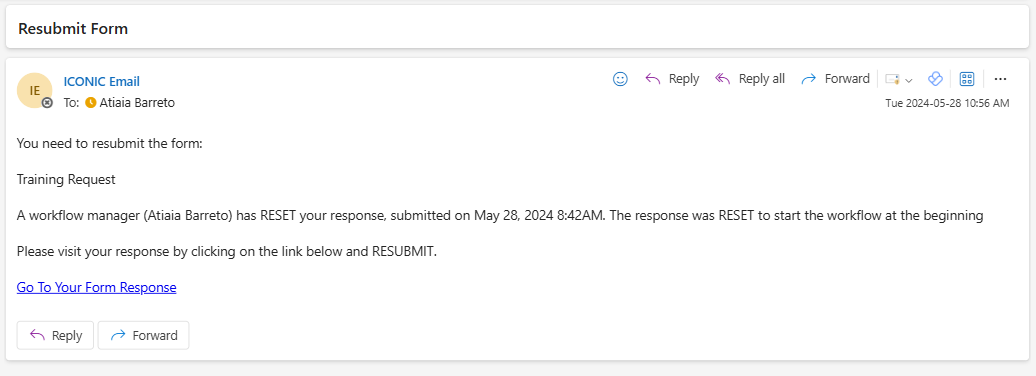Image resolution: width=1036 pixels, height=376 pixels.
Task: Open the ICONIC Email sender contact card
Action: coord(101,81)
